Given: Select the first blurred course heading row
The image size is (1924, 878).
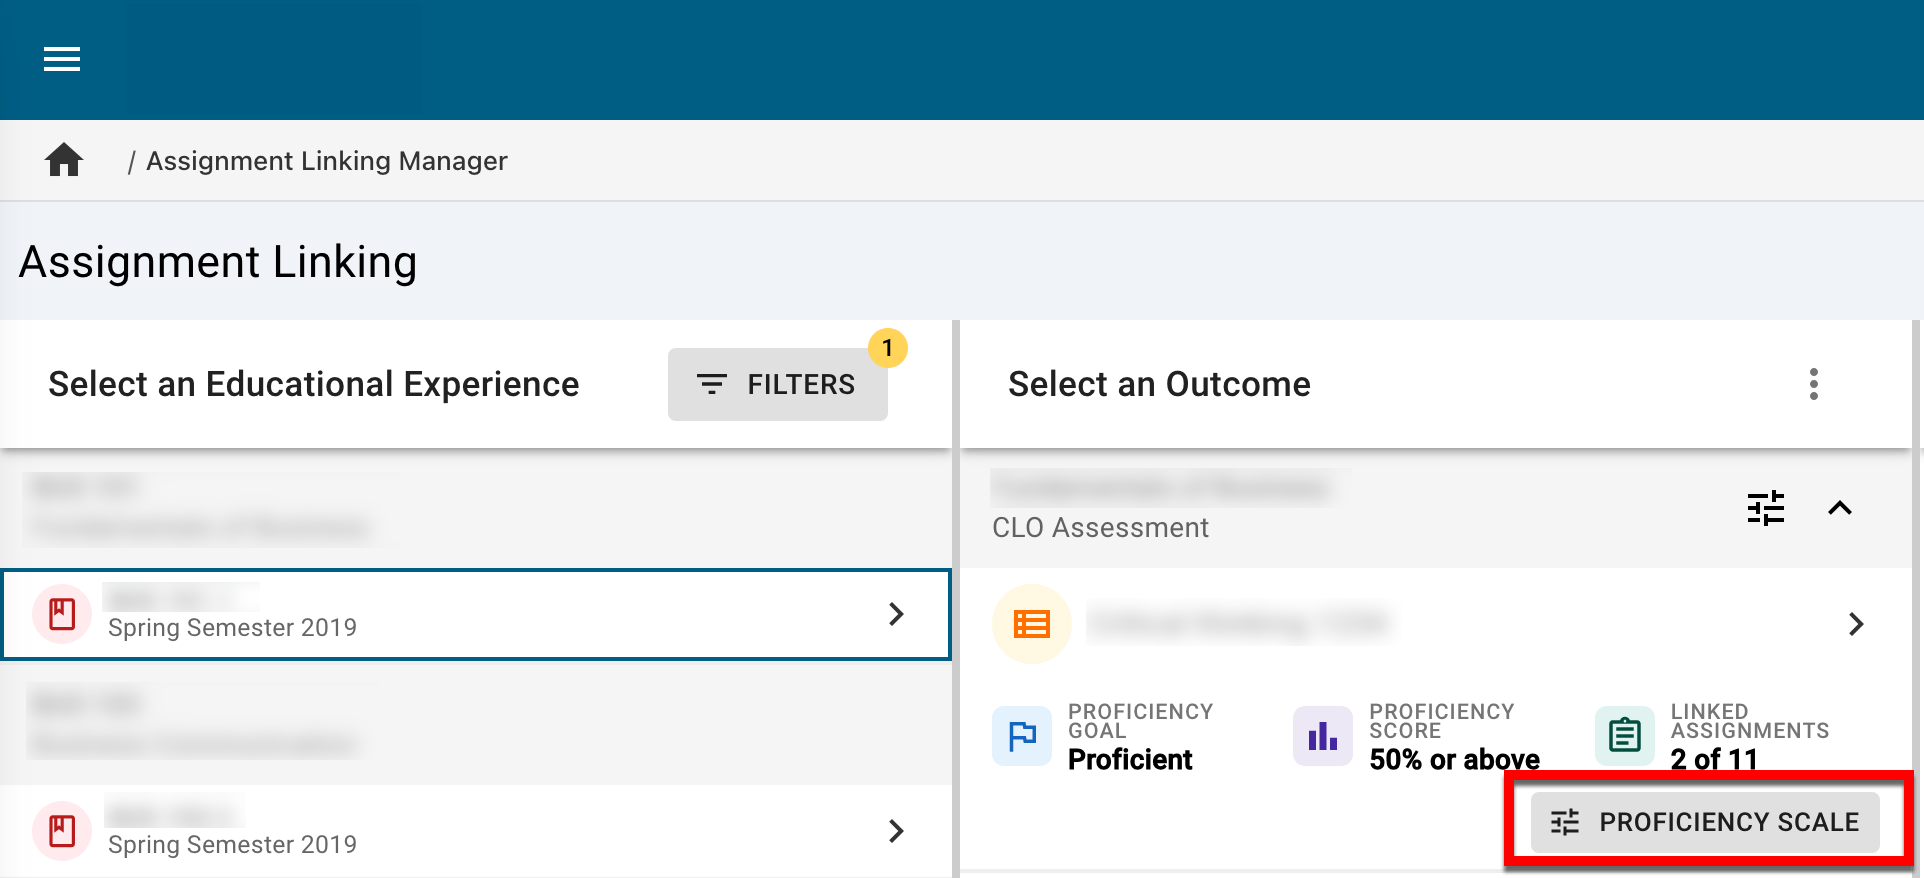Looking at the screenshot, I should click(200, 508).
